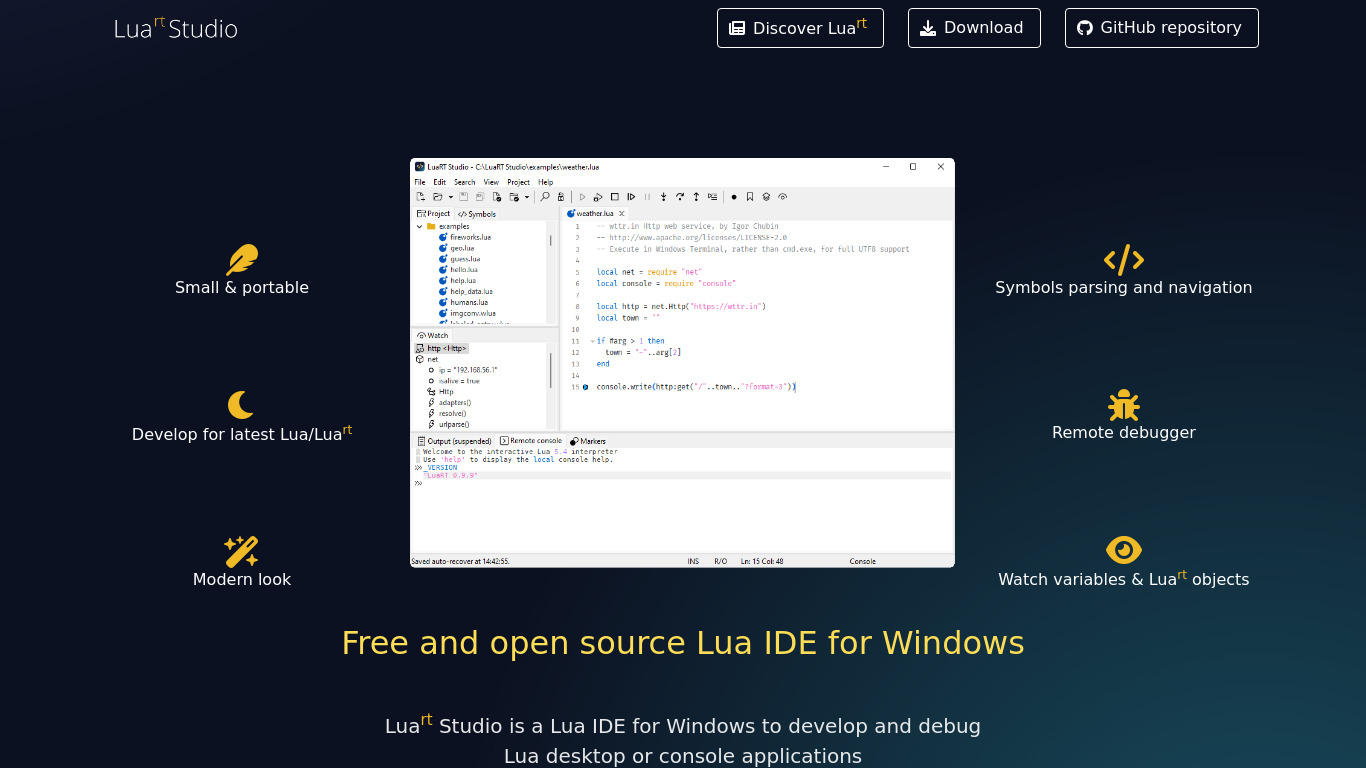Click the magnifier Find icon in IDE toolbar

coord(545,197)
